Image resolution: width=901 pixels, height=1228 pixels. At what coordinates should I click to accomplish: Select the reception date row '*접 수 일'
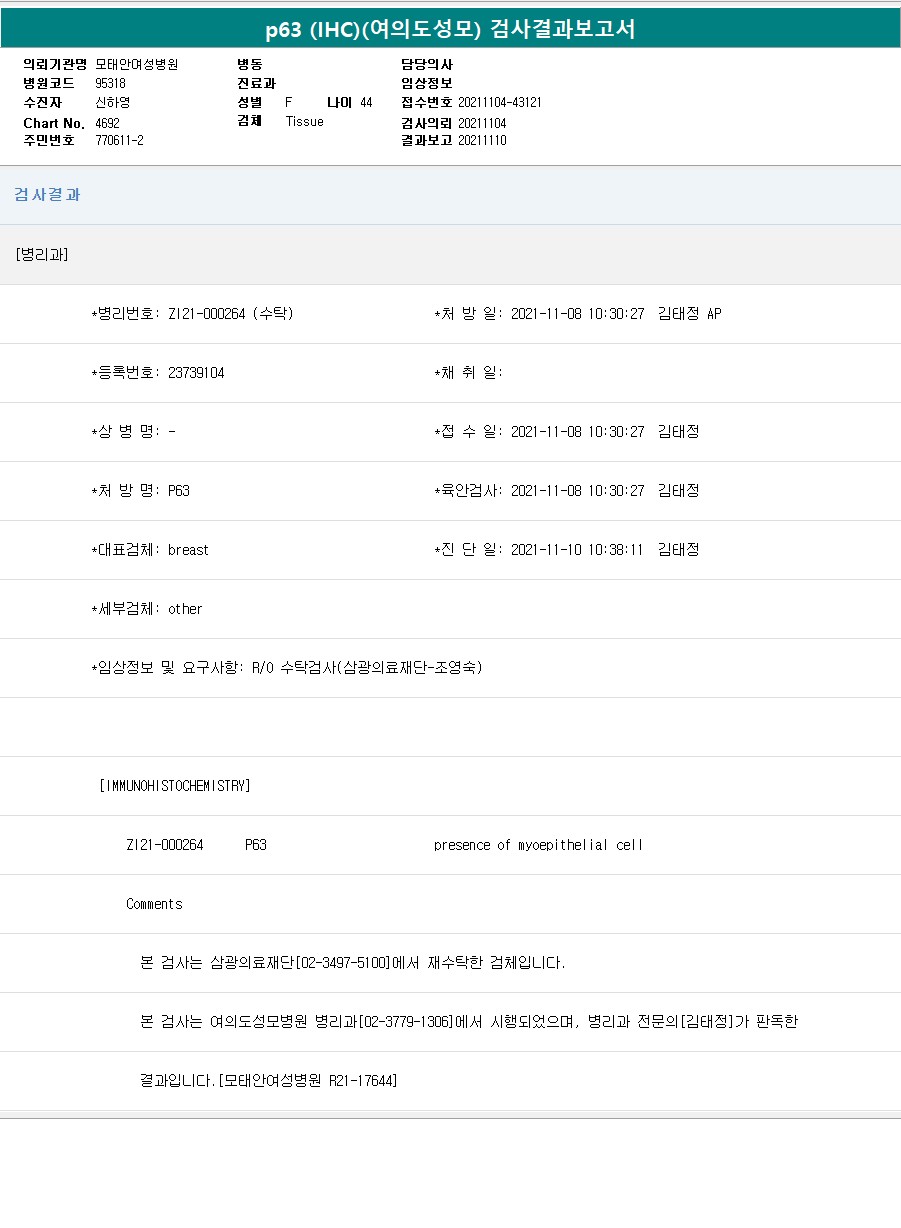(566, 432)
